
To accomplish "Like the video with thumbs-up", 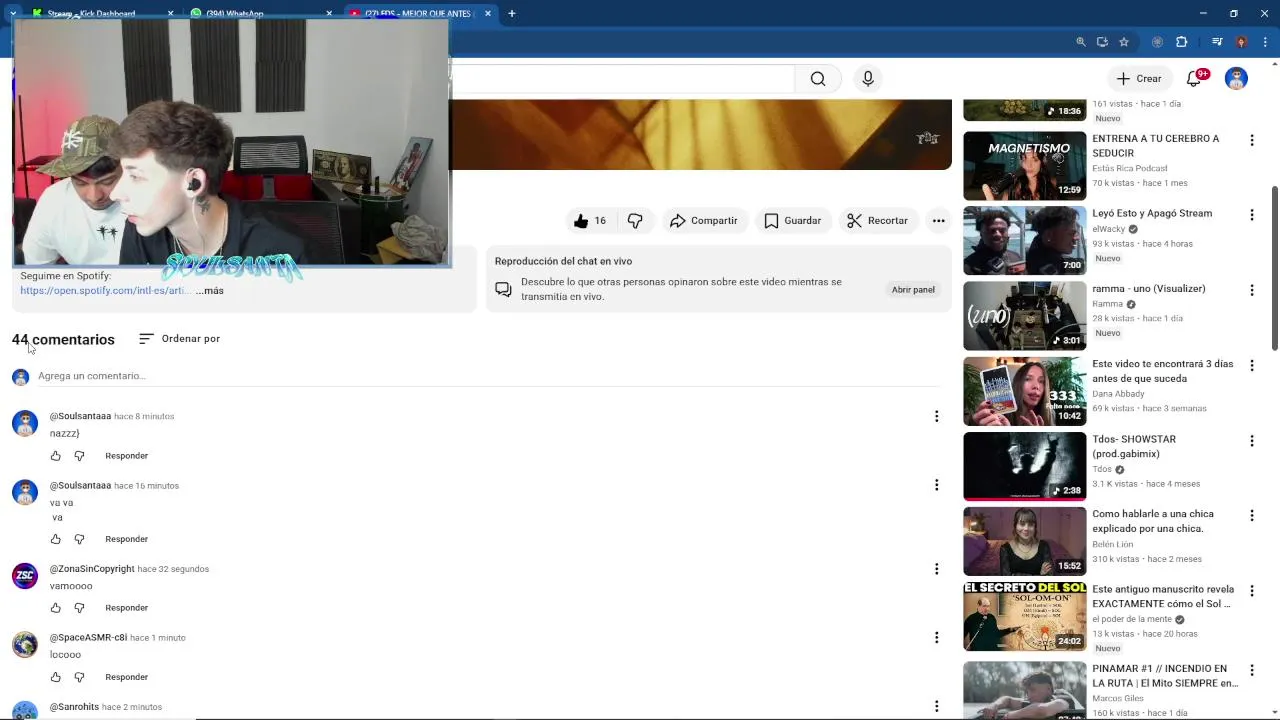I will [590, 221].
